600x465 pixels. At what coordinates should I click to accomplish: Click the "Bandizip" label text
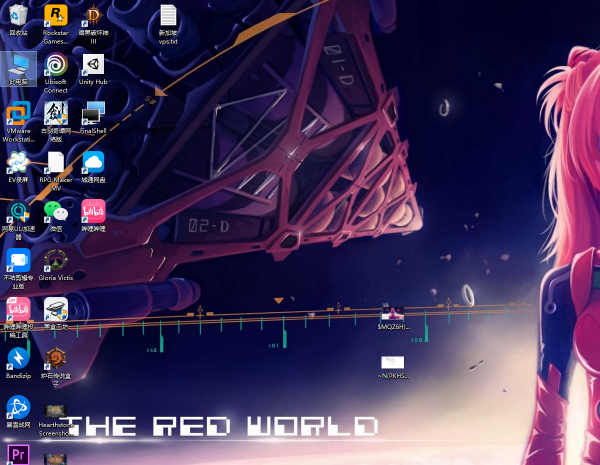coord(18,375)
